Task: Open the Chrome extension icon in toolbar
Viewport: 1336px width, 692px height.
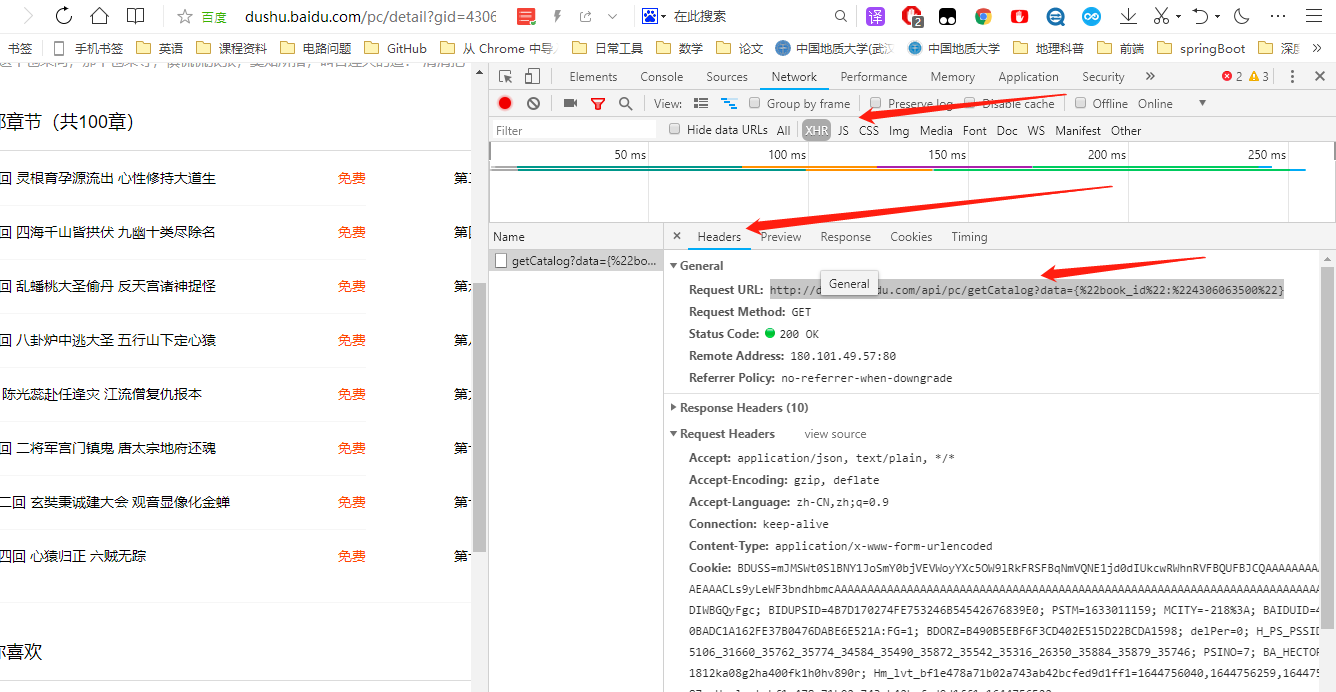Action: pyautogui.click(x=984, y=16)
